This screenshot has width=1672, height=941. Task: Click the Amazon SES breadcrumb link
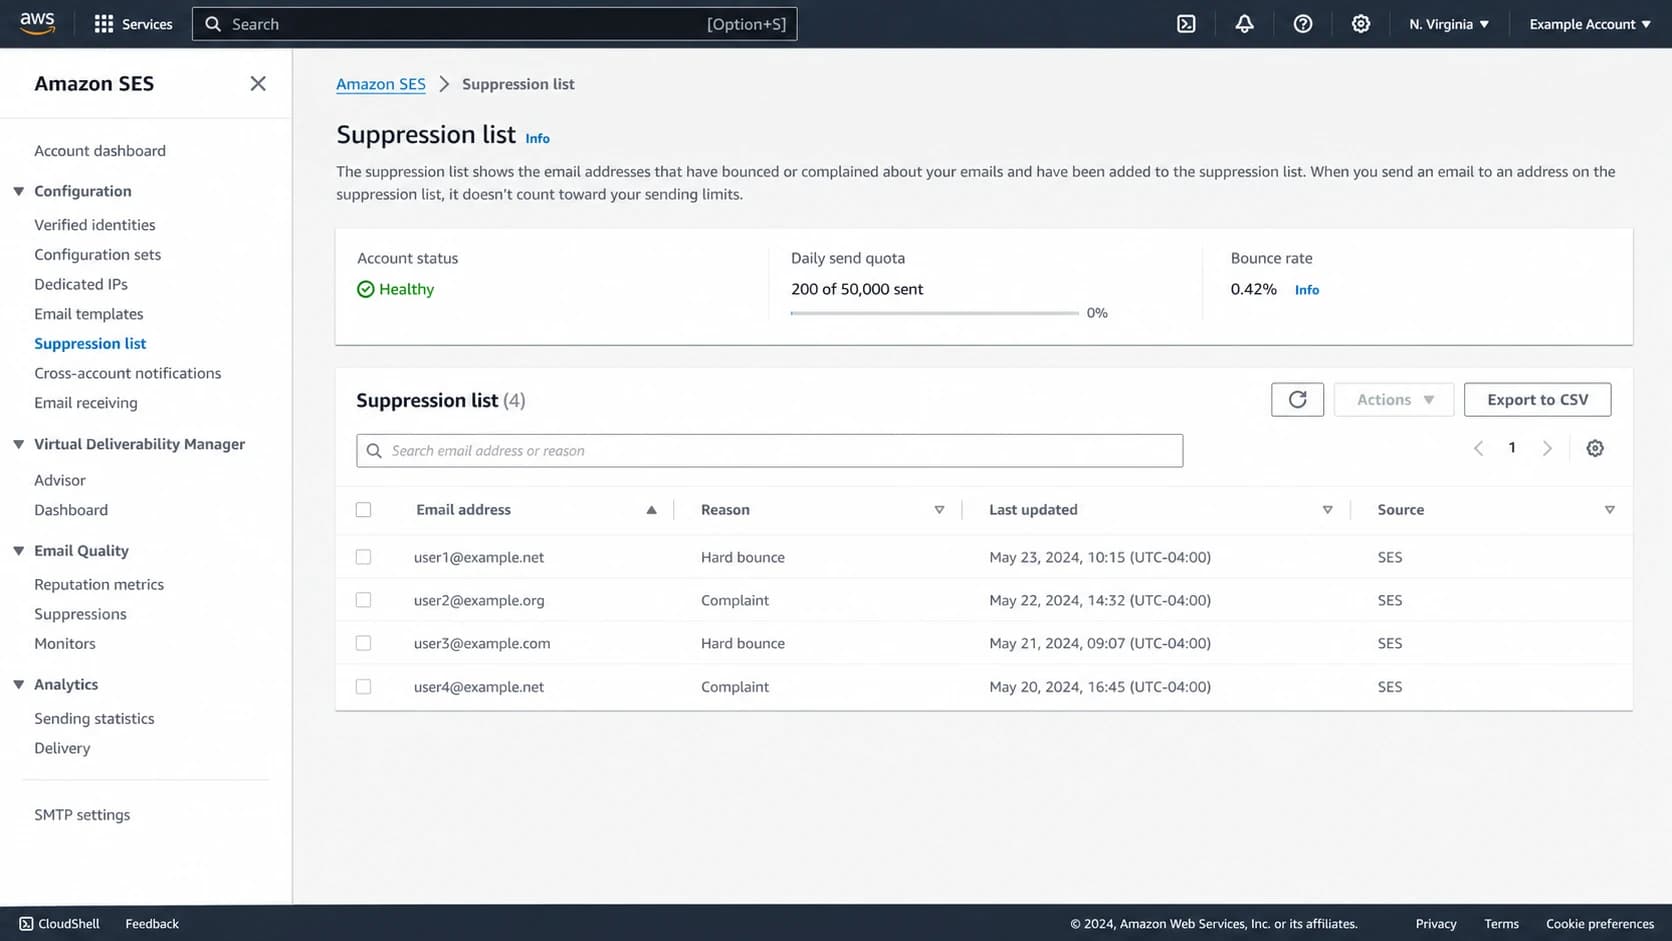pyautogui.click(x=381, y=84)
